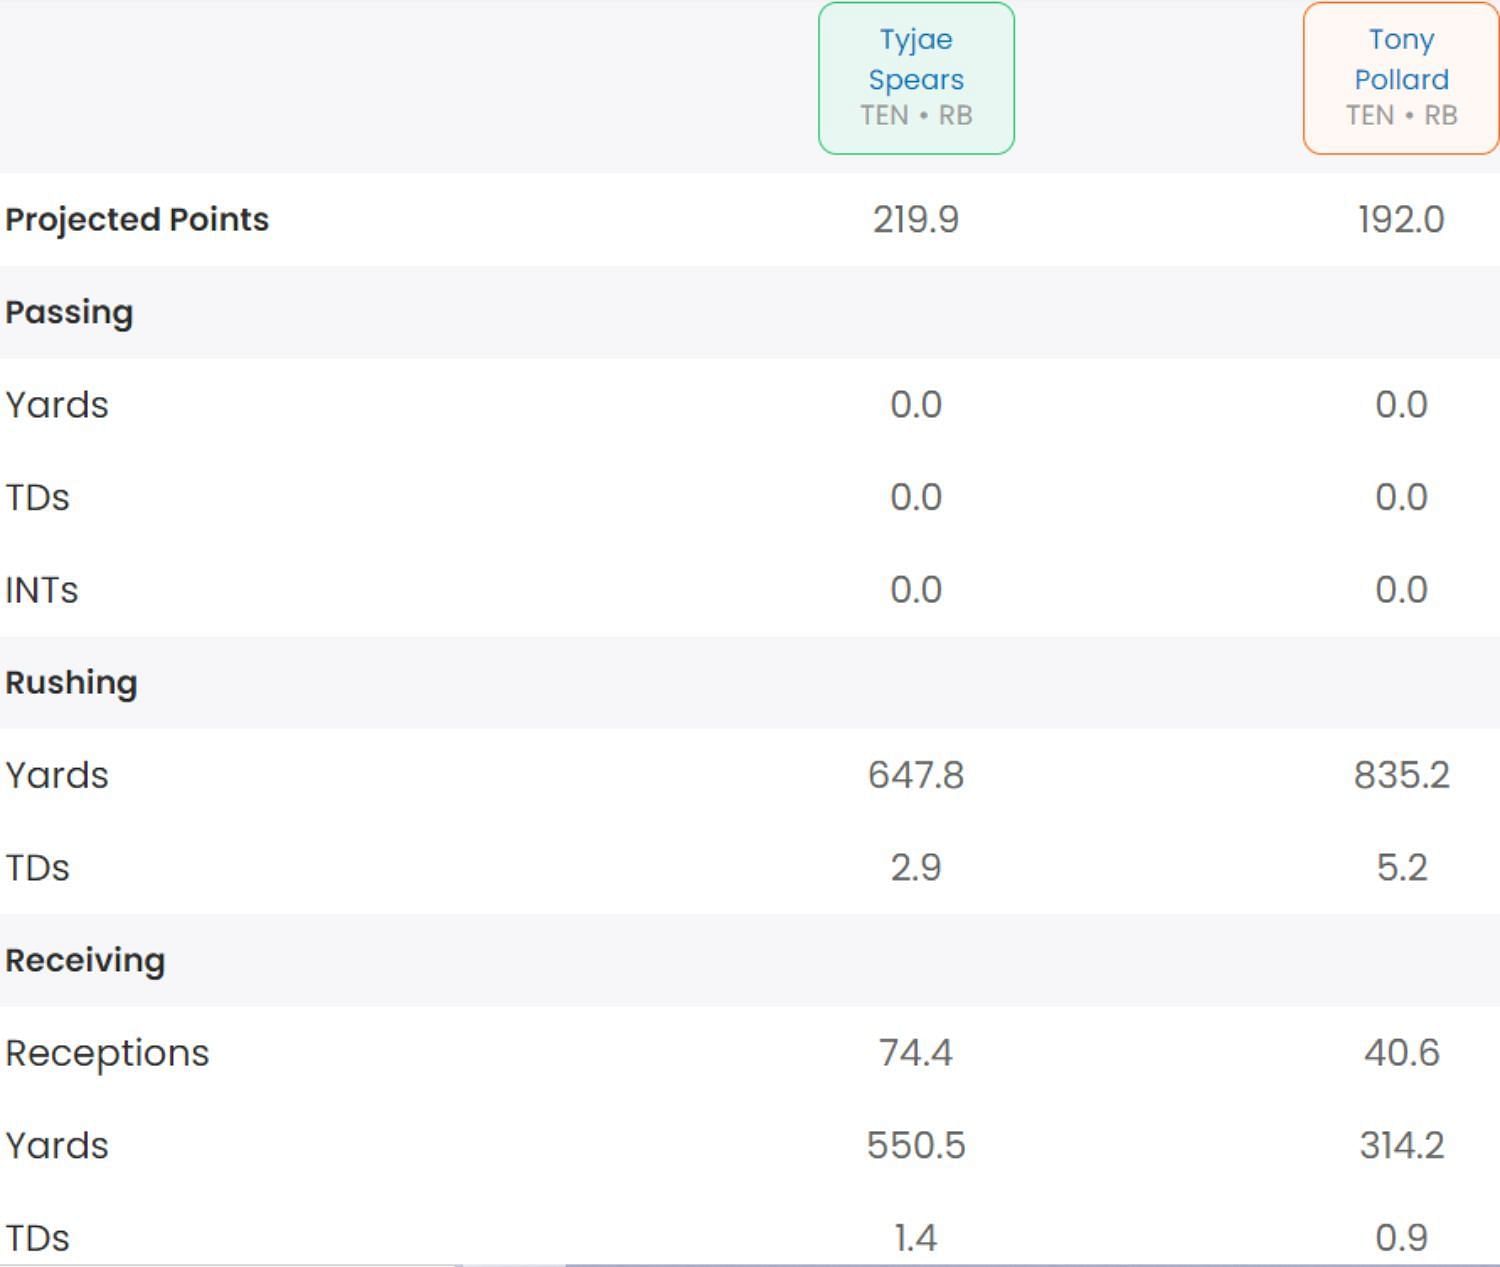Screen dimensions: 1500x1267
Task: Select the Receiving section header
Action: coord(85,960)
